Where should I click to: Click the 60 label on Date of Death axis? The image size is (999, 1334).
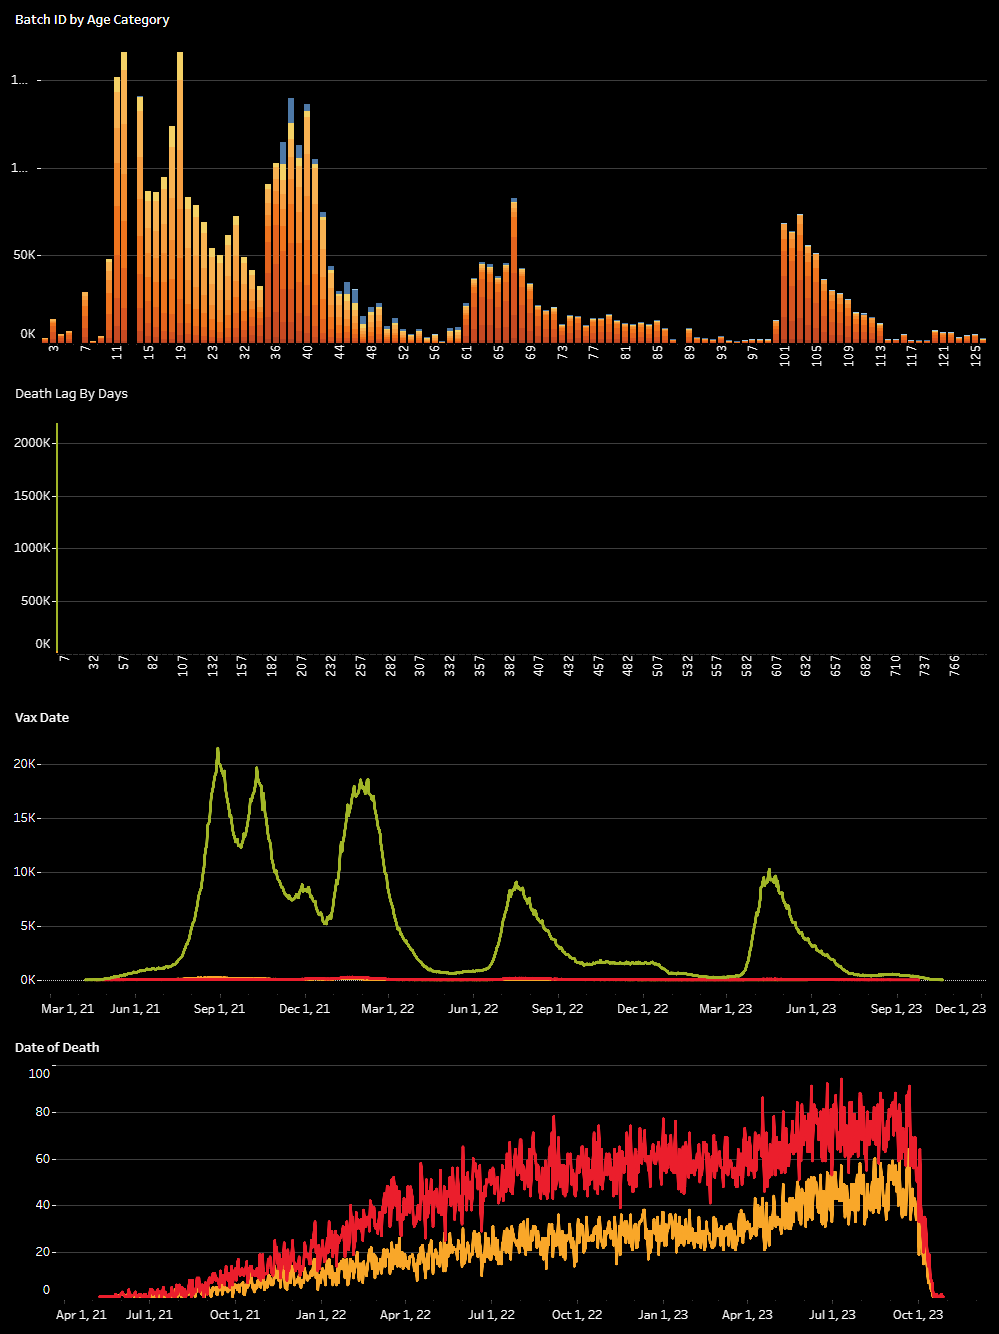click(42, 1159)
